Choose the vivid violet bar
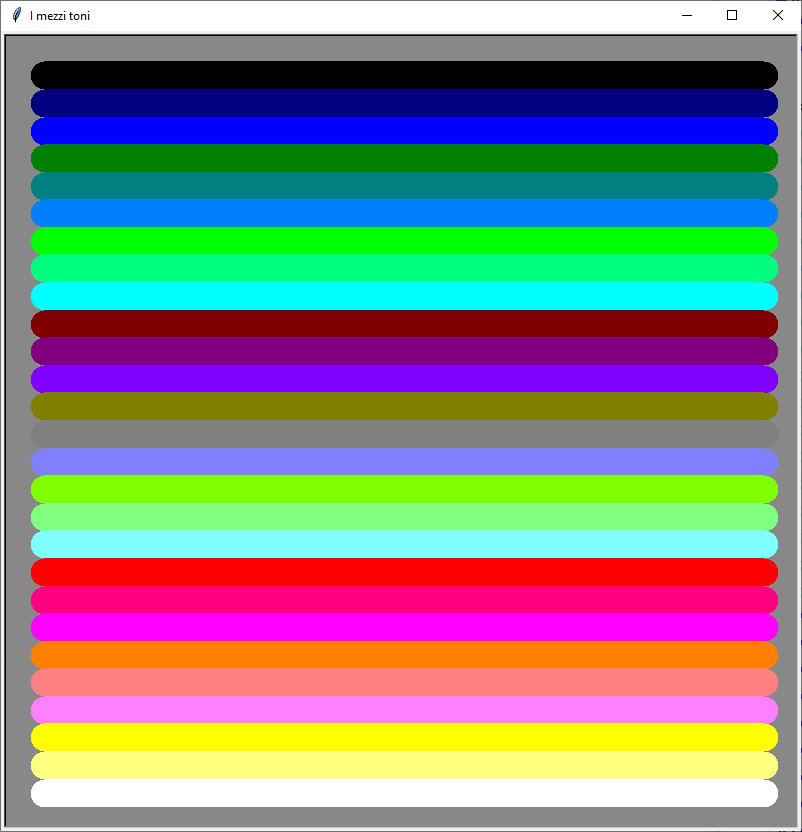802x832 pixels. [x=404, y=379]
